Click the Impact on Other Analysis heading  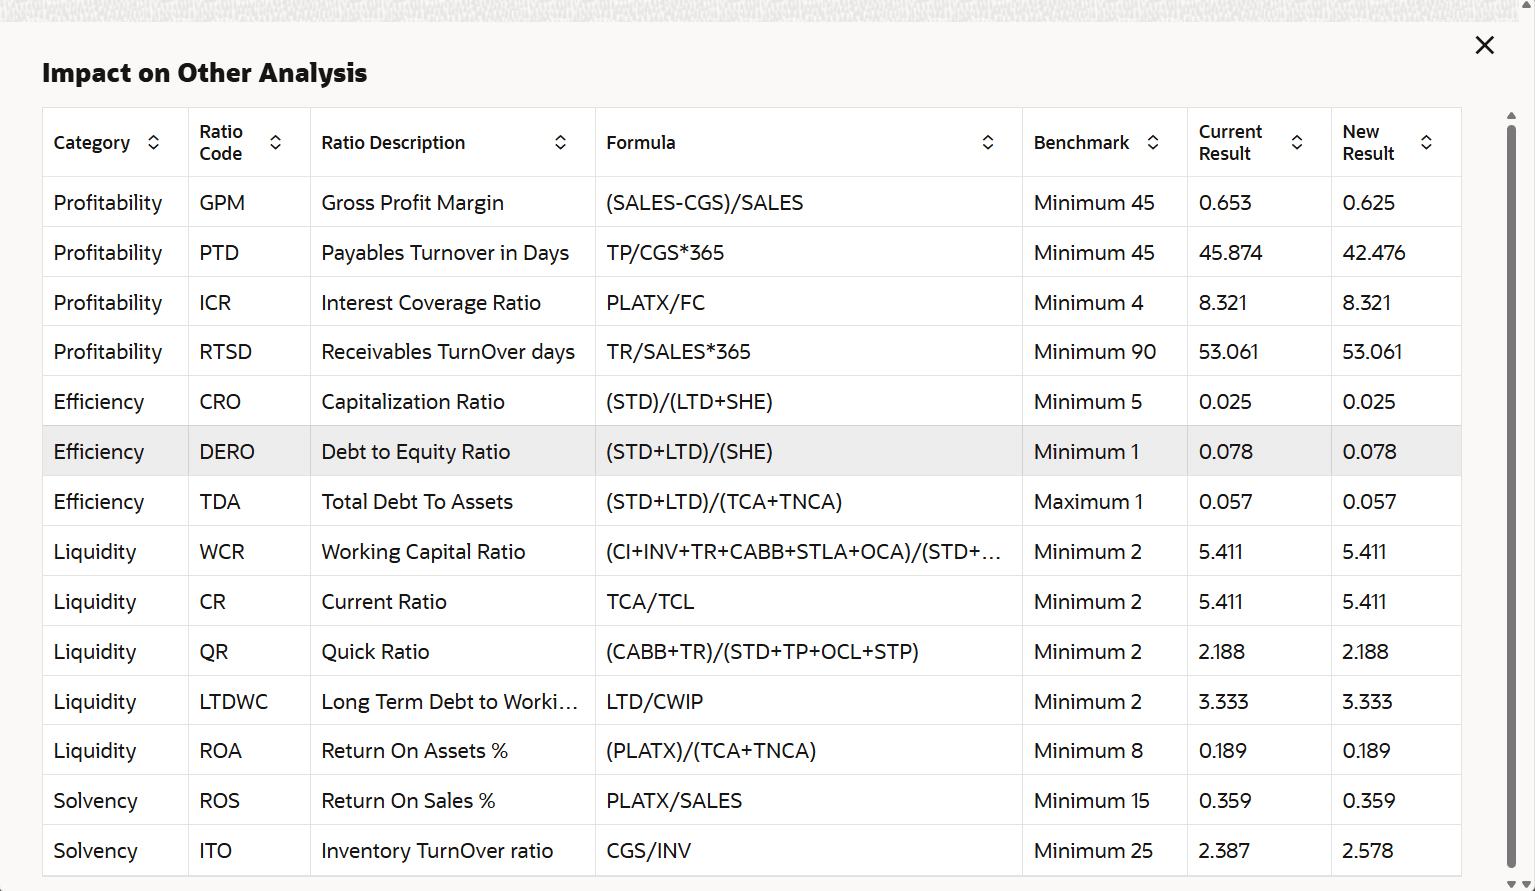tap(205, 73)
